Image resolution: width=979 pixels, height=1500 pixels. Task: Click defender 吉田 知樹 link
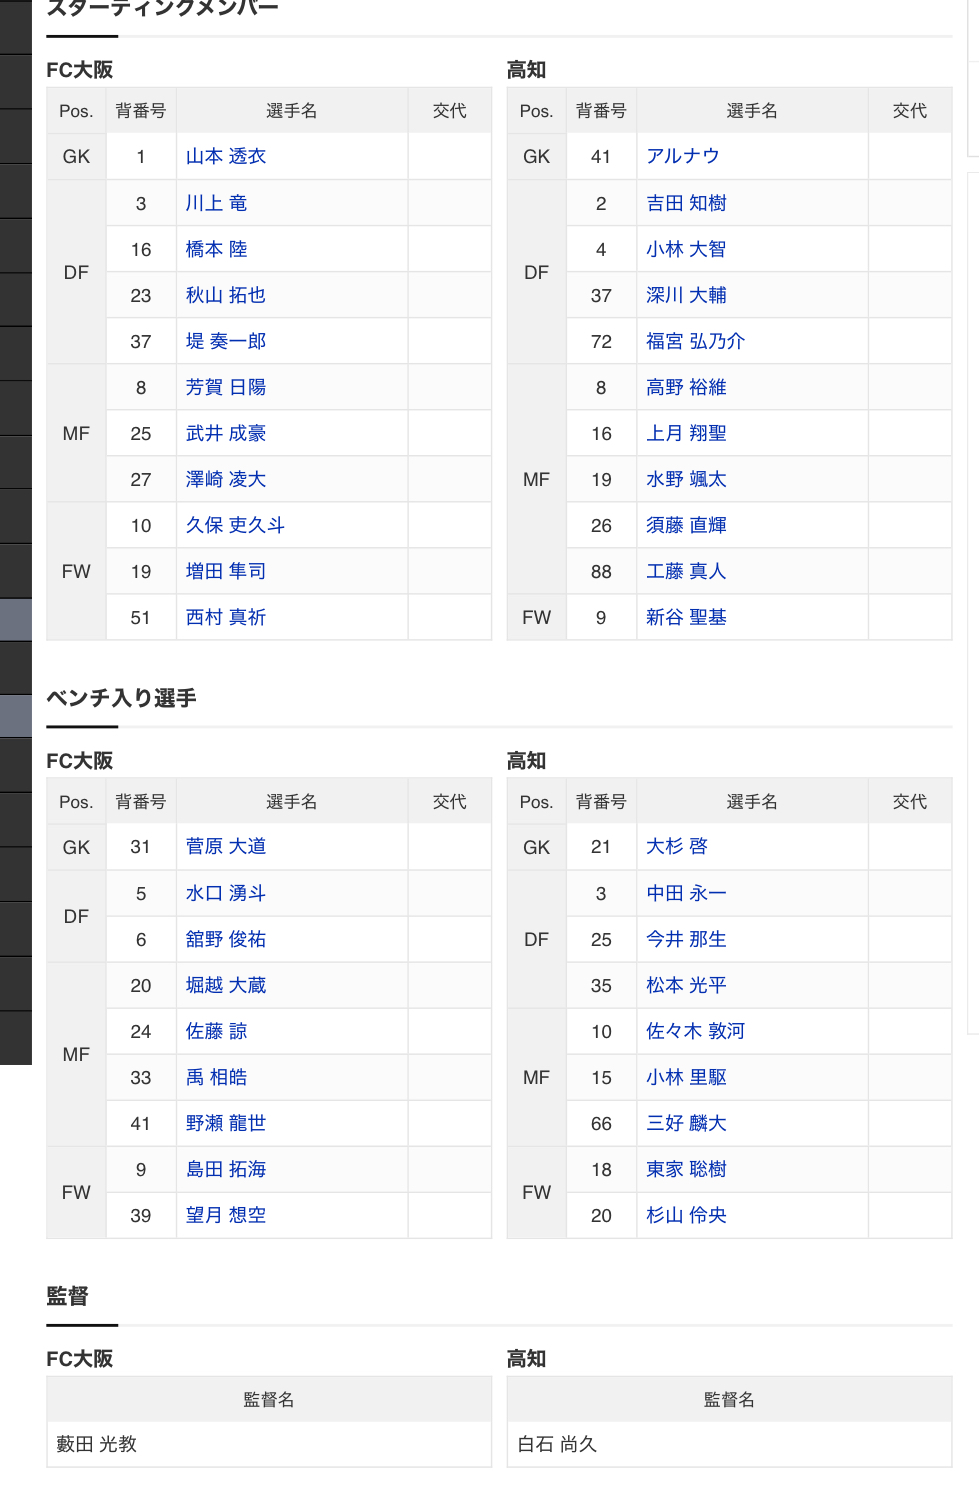686,203
